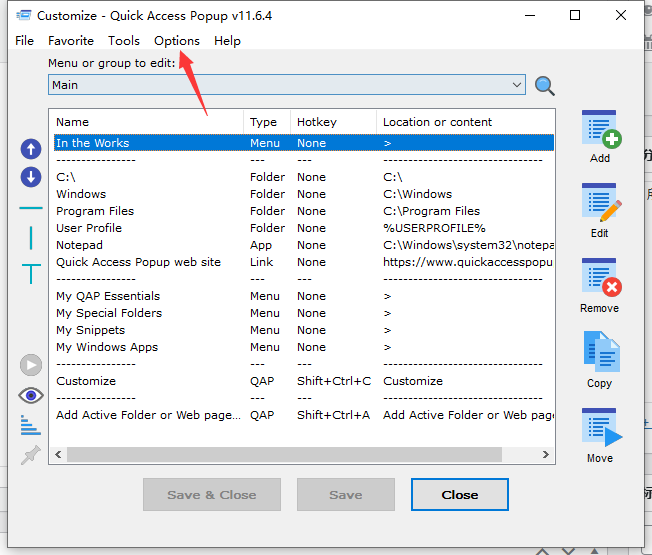Click the Type column header

coord(267,122)
